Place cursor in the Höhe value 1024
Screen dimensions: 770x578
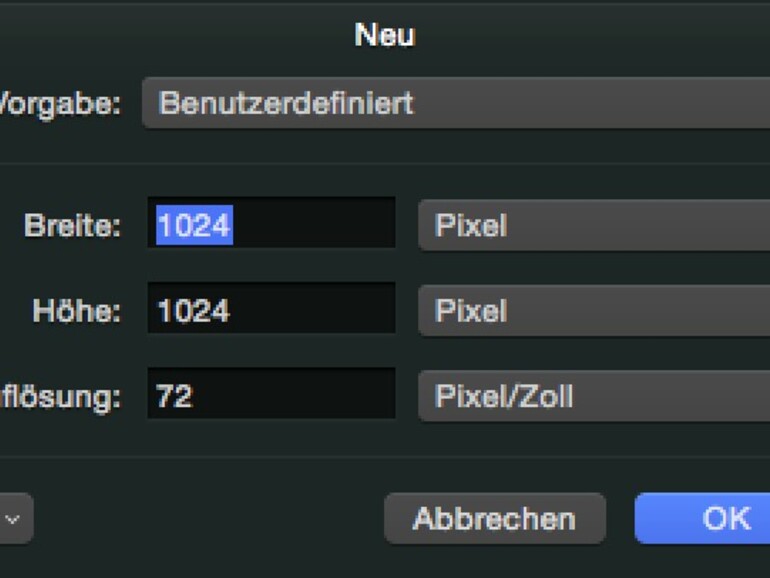[x=194, y=311]
